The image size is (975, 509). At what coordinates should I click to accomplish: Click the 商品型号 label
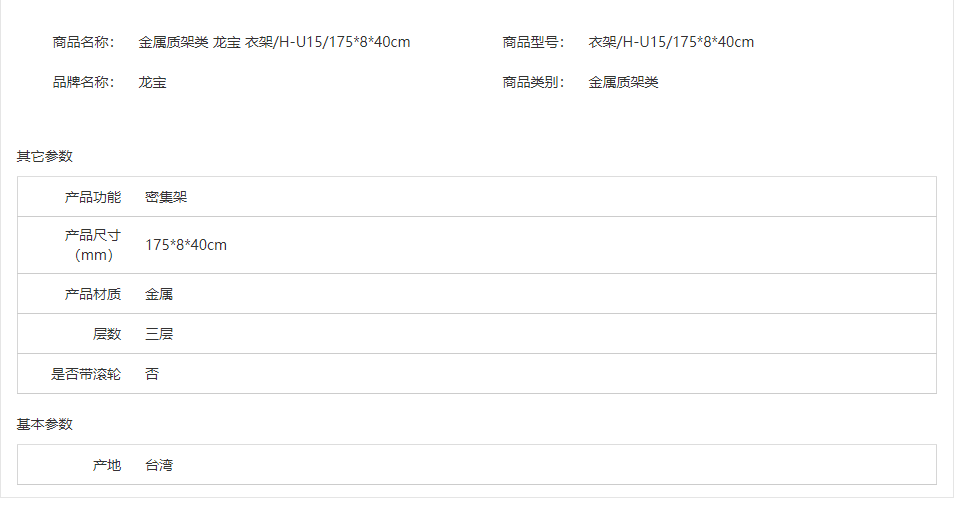533,42
